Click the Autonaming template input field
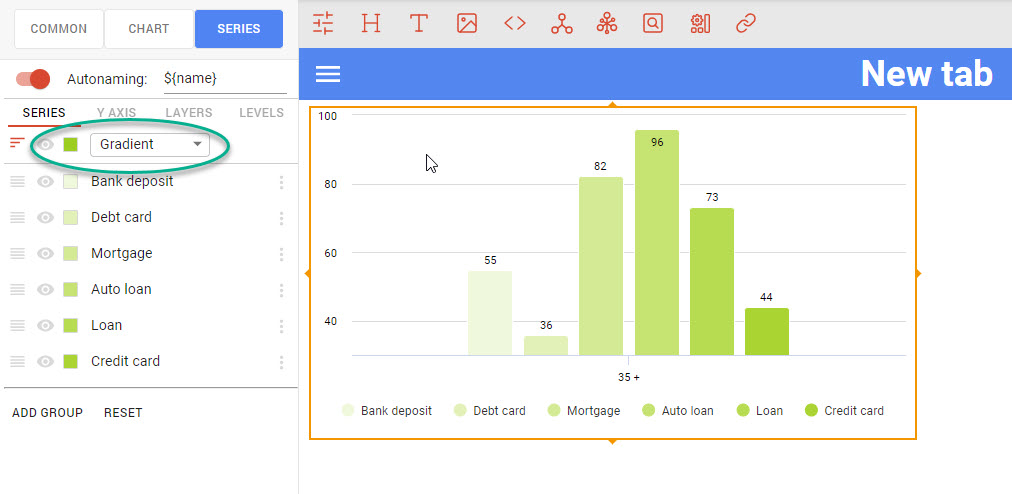Screen dimensions: 1012x494 [x=224, y=79]
